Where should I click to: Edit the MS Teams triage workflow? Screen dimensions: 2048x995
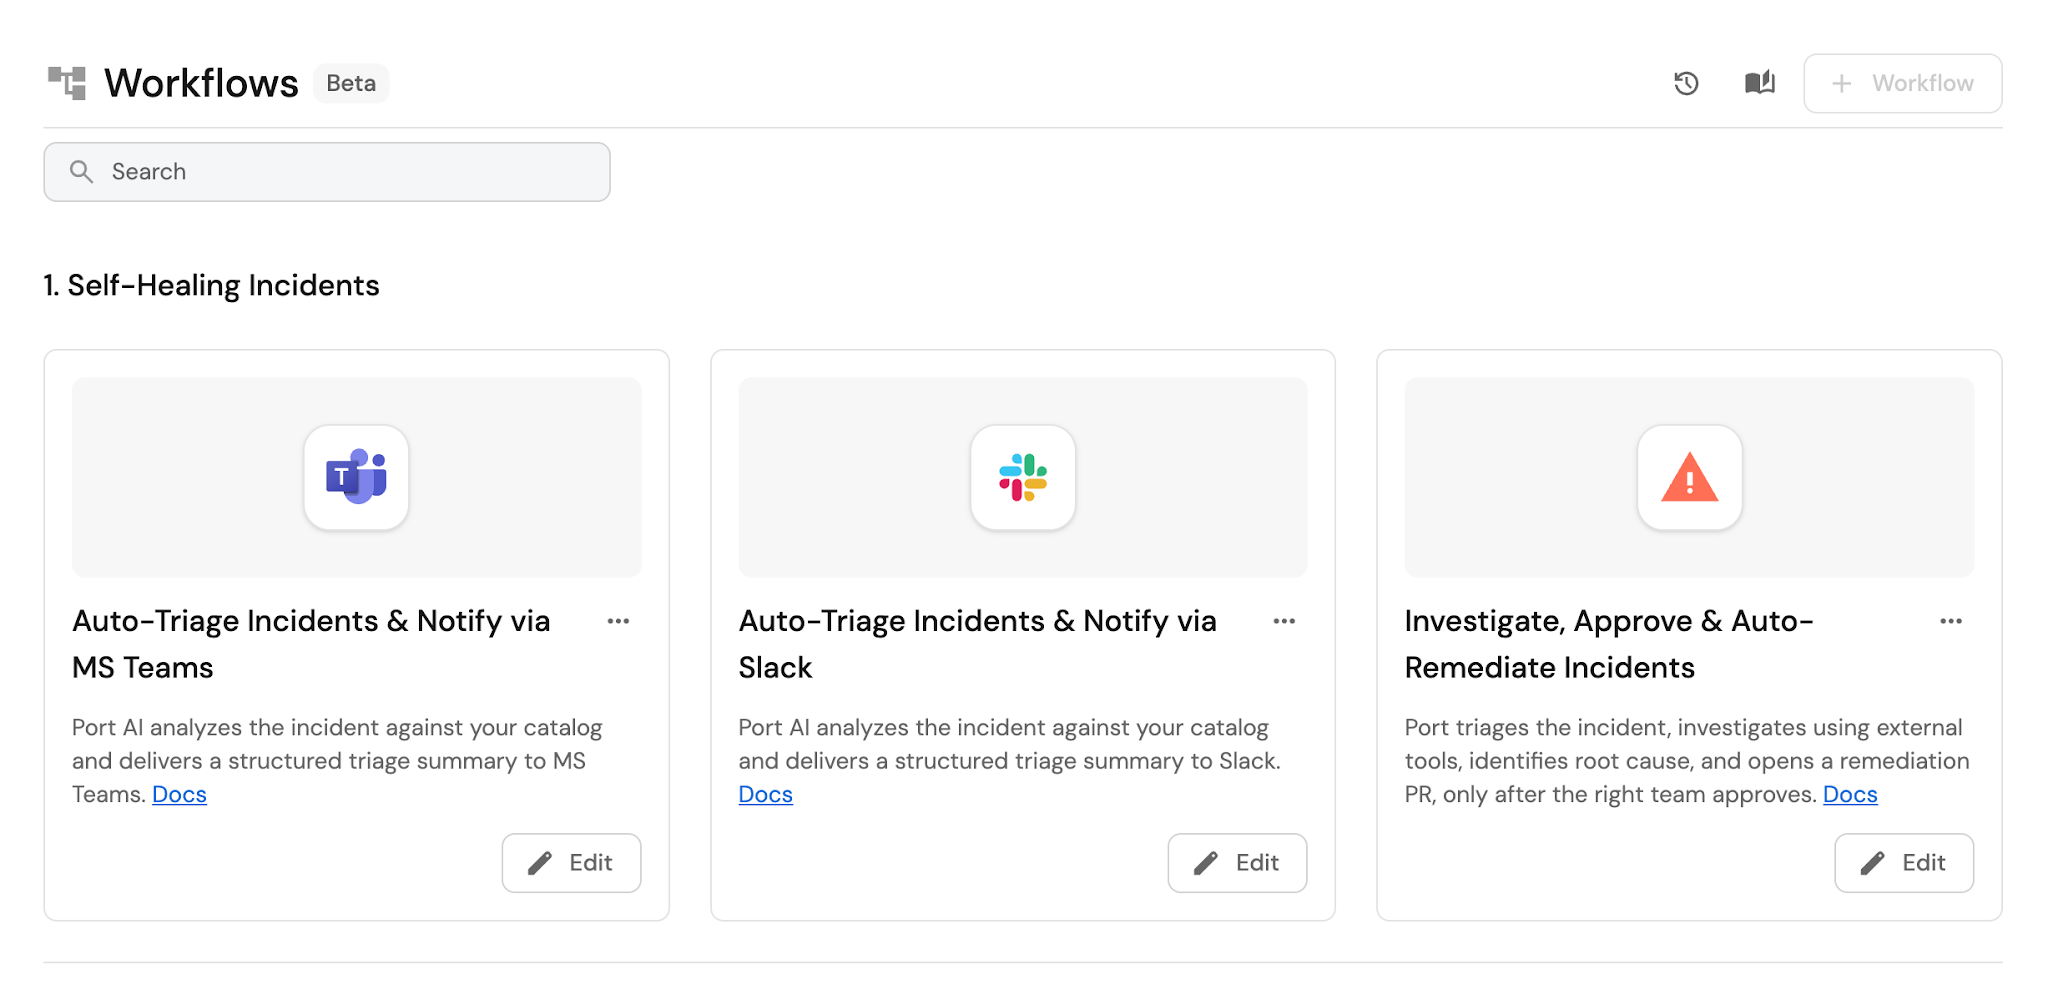click(571, 863)
